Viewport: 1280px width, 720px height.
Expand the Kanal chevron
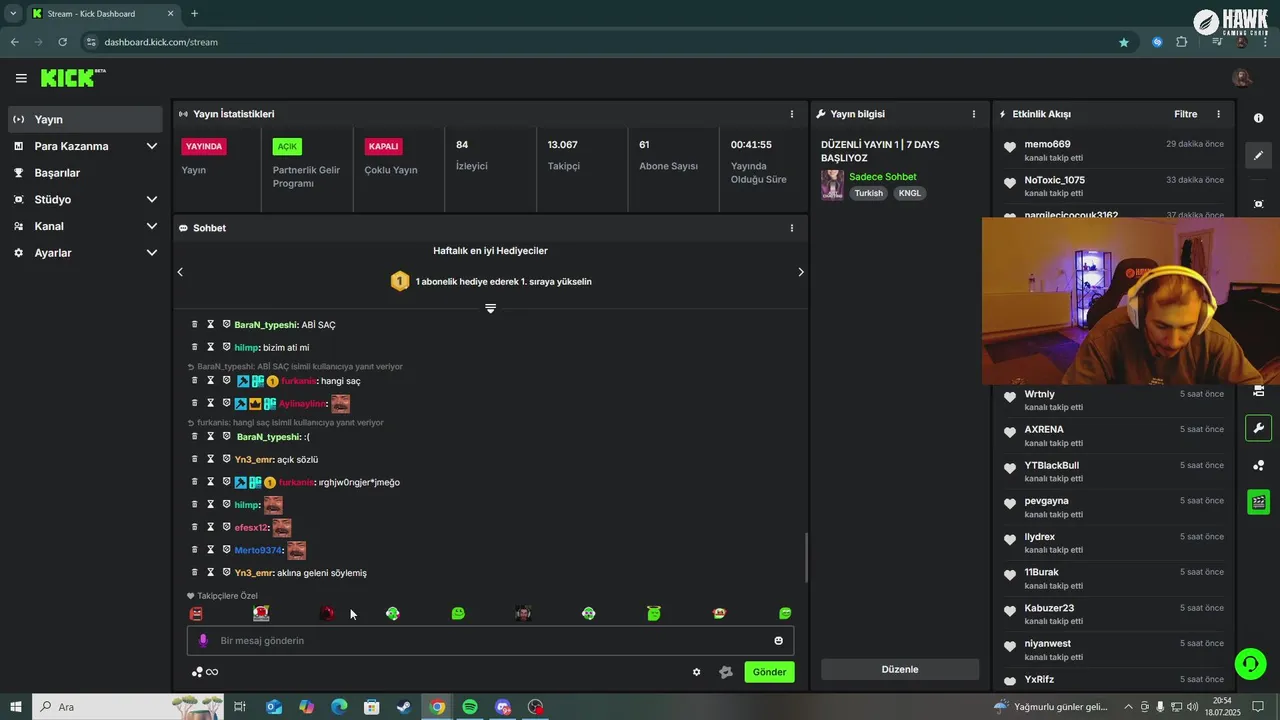coord(152,226)
